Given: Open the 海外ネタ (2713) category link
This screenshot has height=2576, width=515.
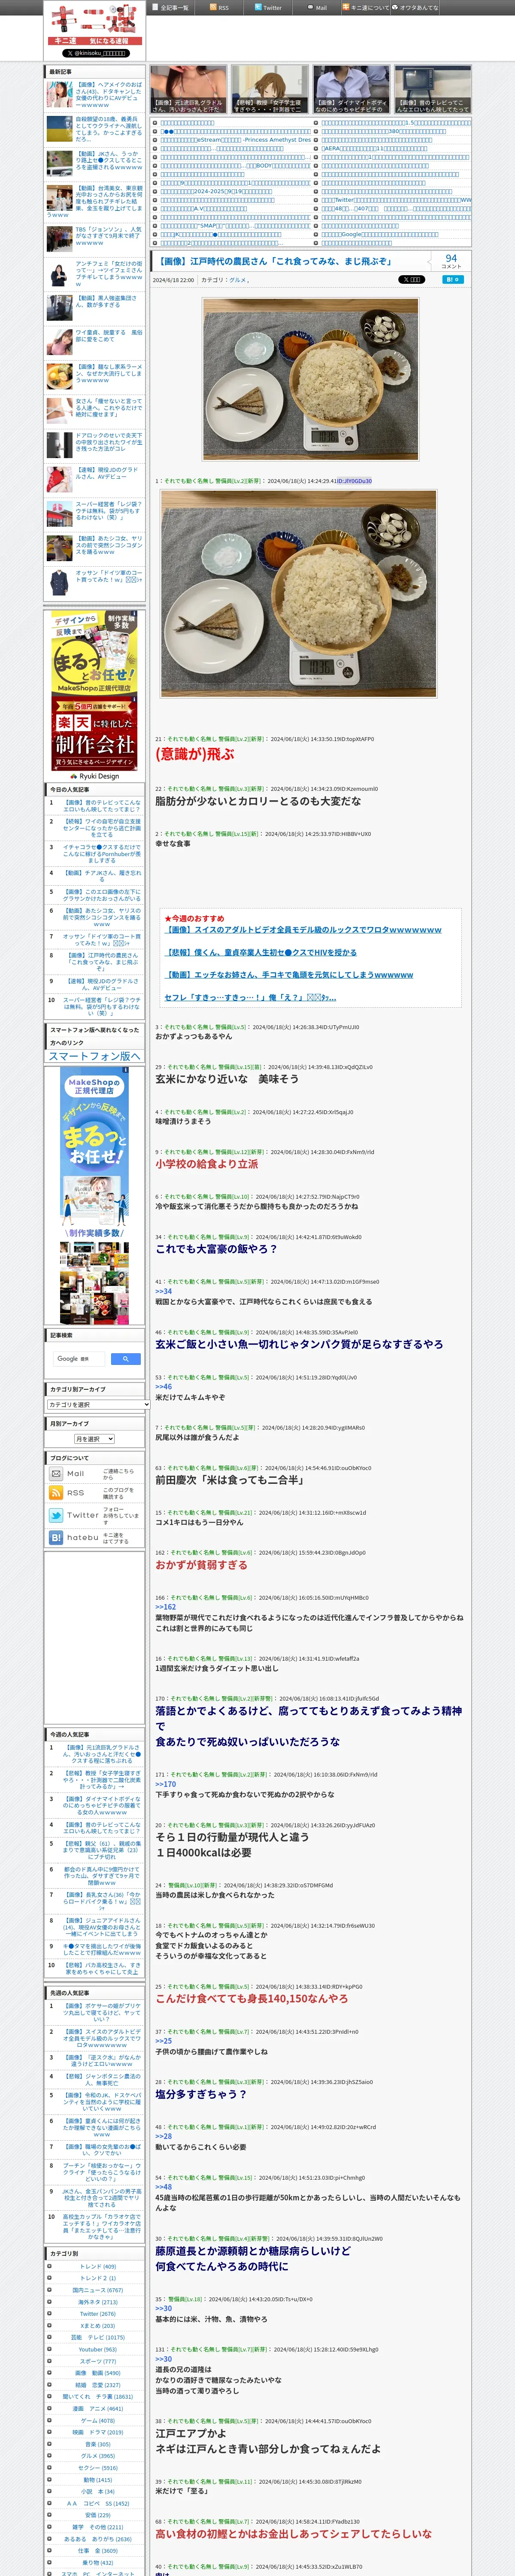Looking at the screenshot, I should pos(98,2302).
